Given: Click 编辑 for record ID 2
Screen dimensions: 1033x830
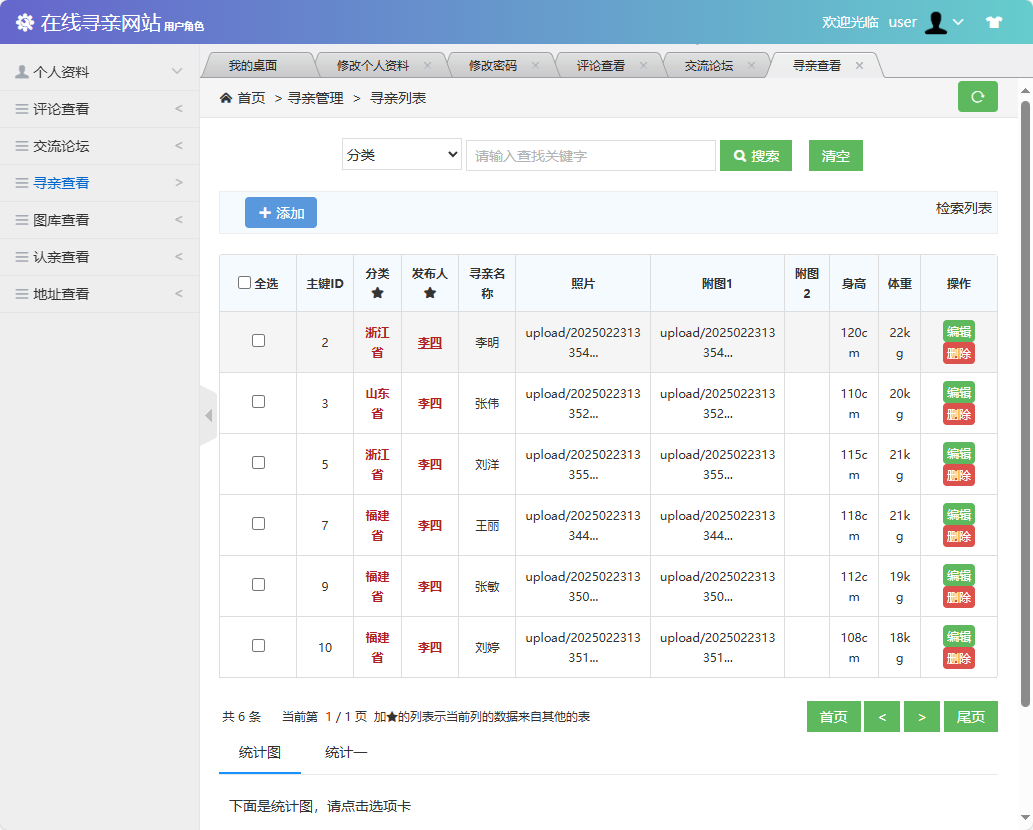Looking at the screenshot, I should pos(958,330).
